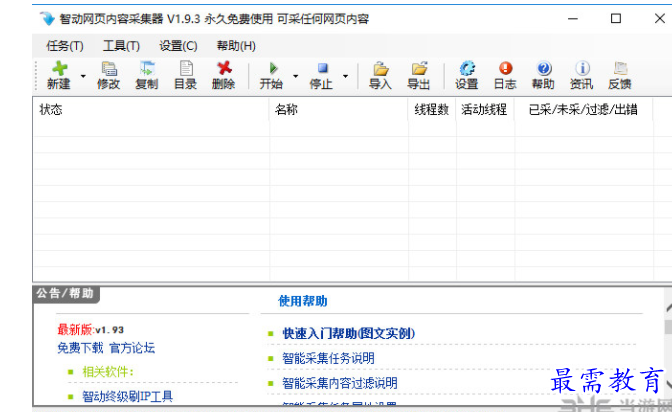Screen dimensions: 672x412
Task: Click the 免费下载 link
Action: coord(80,348)
